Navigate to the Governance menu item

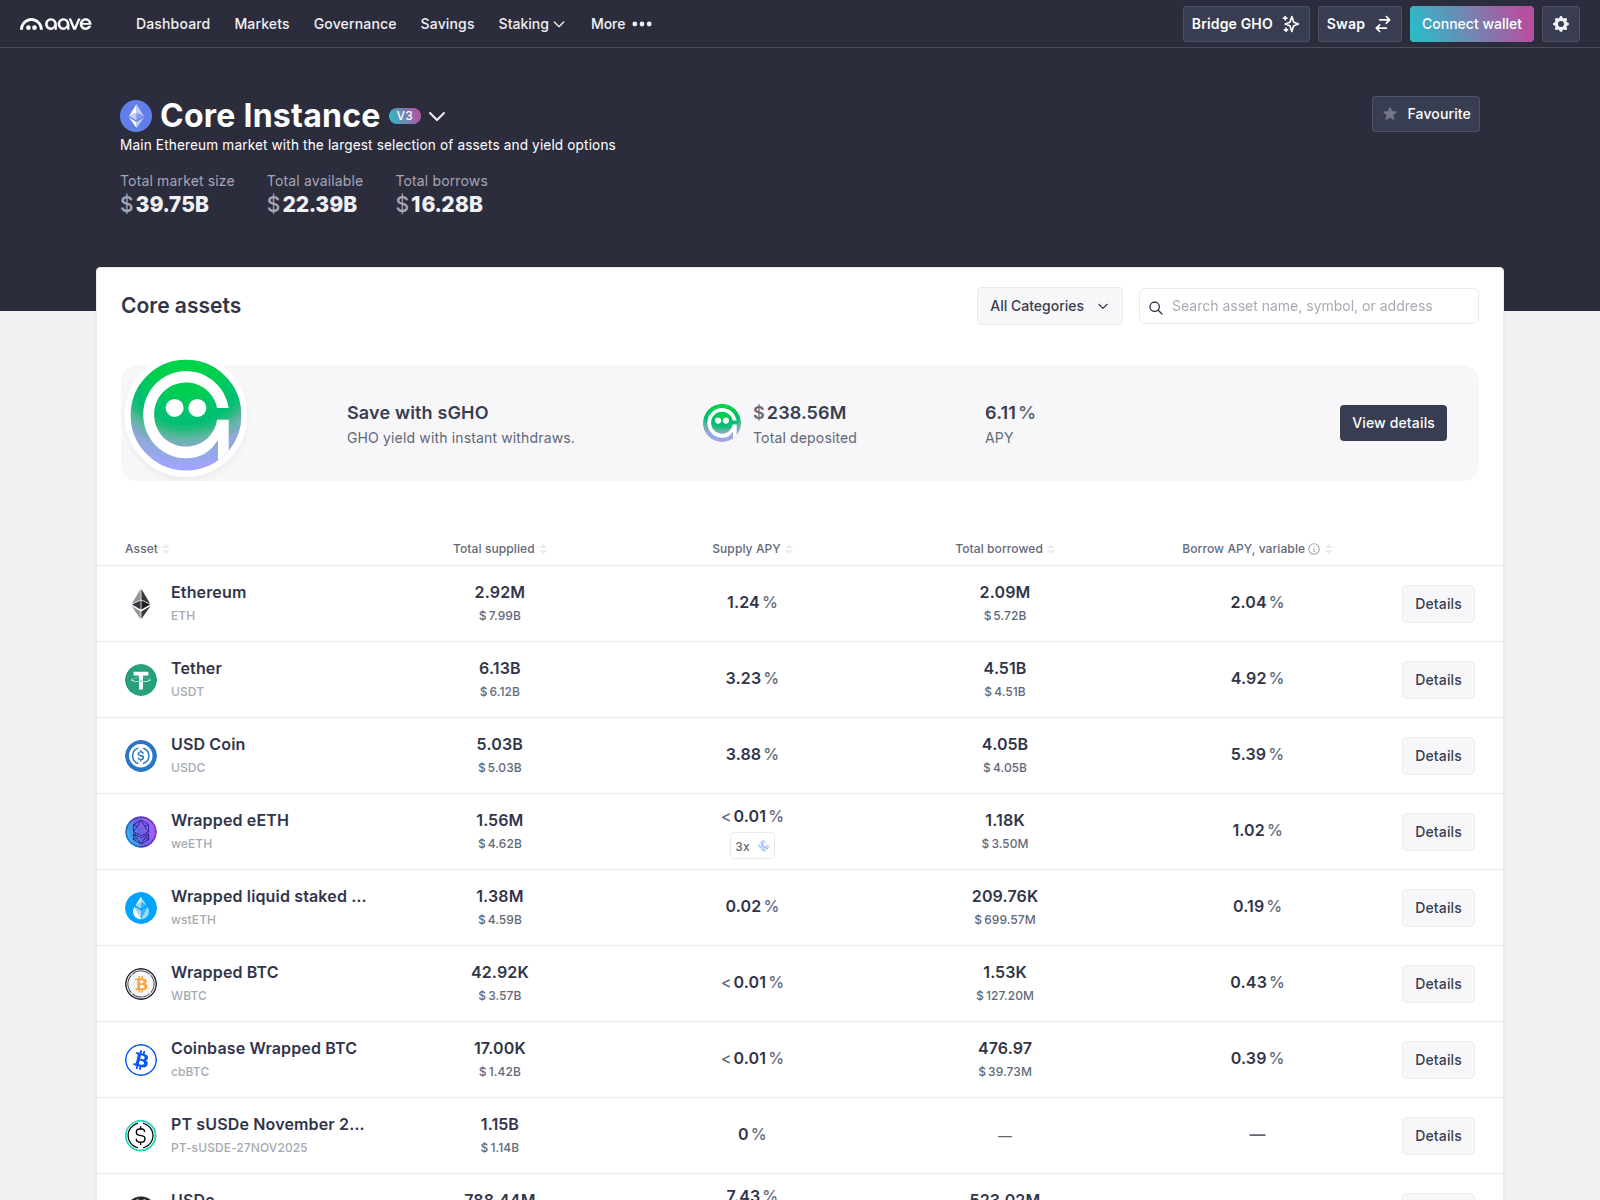355,23
